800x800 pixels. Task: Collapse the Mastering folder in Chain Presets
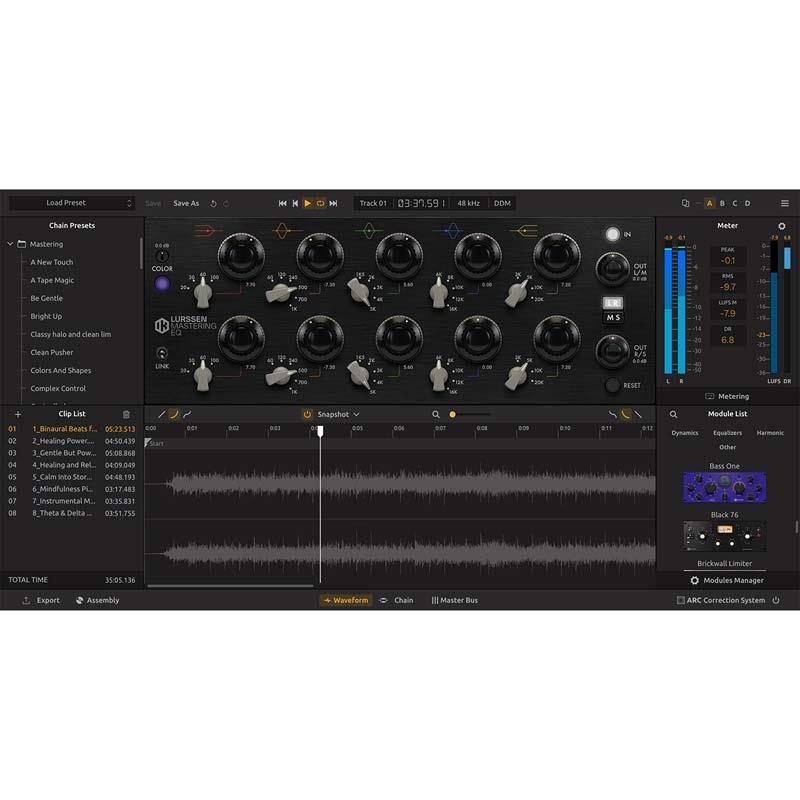tap(9, 243)
